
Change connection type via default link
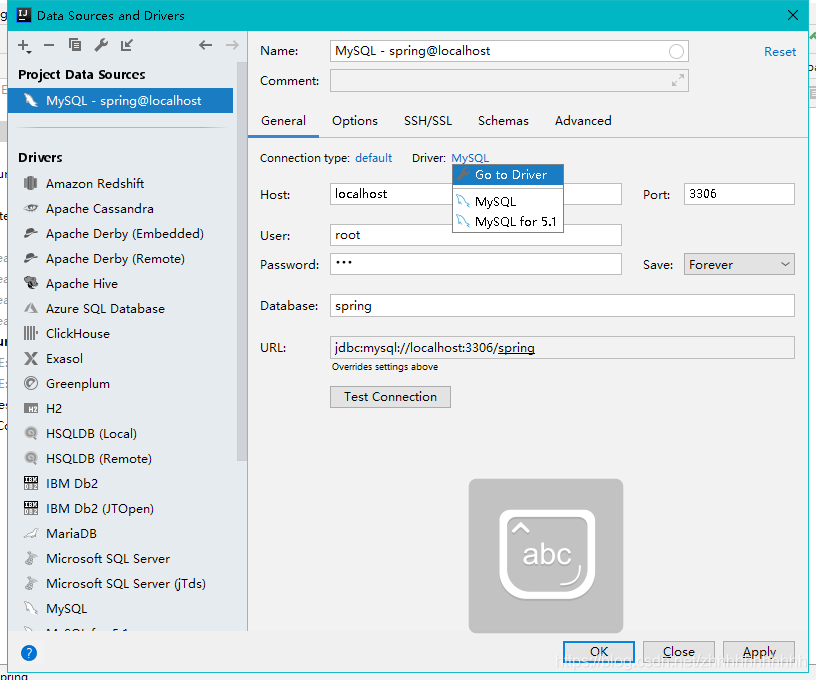373,158
